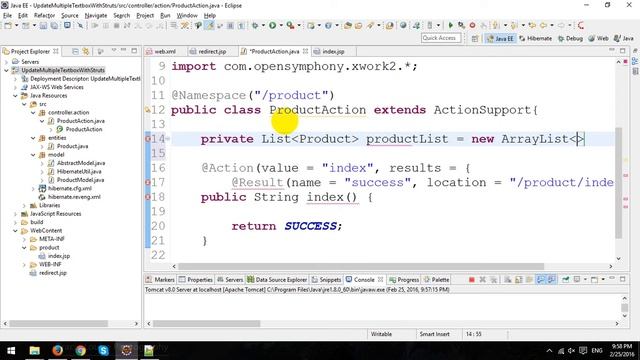
Task: Maximize the Project Explorer view
Action: [134, 51]
